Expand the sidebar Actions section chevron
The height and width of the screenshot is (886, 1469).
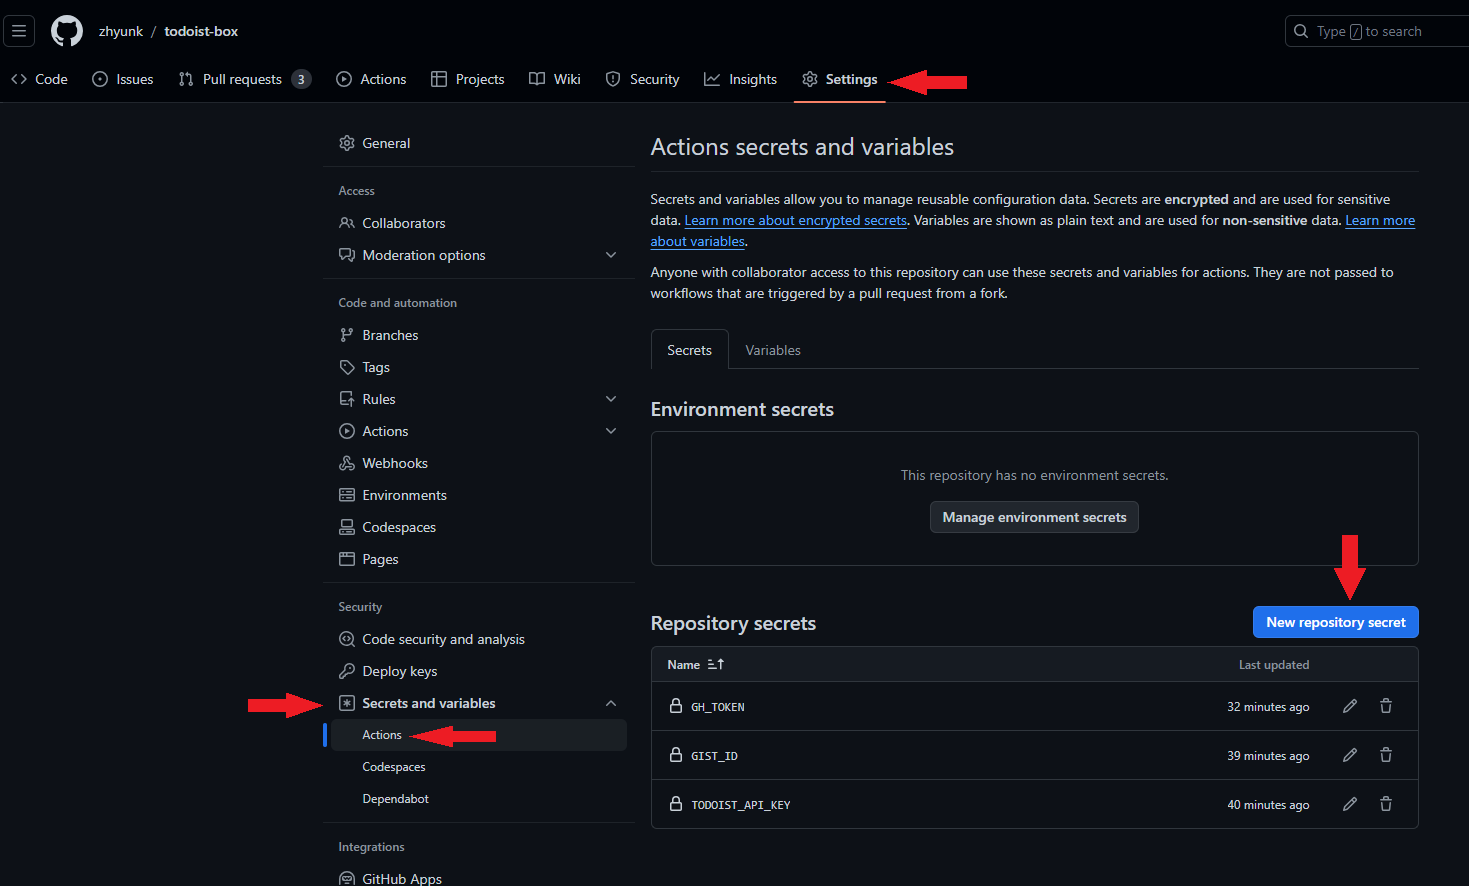(x=611, y=431)
